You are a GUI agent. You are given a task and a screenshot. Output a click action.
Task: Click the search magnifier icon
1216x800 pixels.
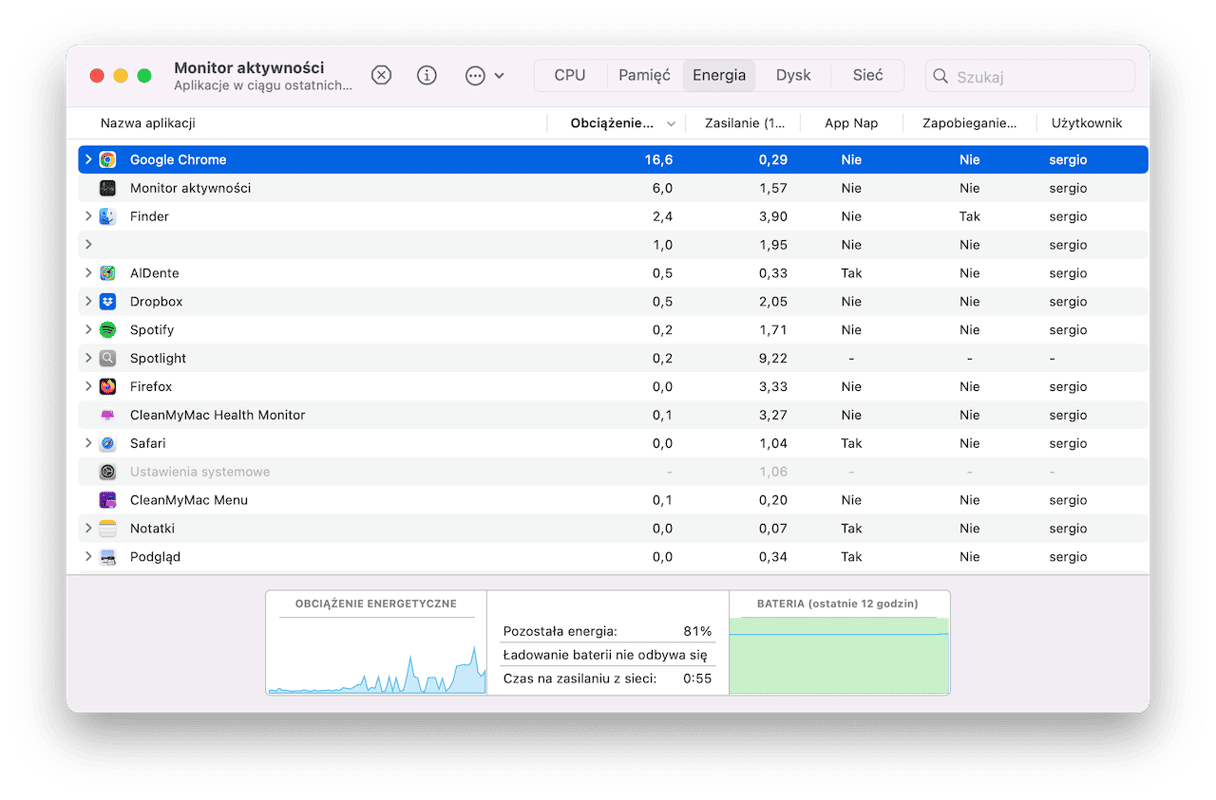pyautogui.click(x=940, y=76)
